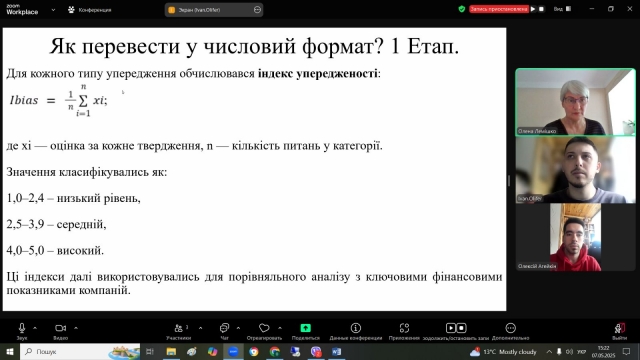Click the red Запись приостановлена indicator
Screen dimensions: 640x360
tap(499, 9)
